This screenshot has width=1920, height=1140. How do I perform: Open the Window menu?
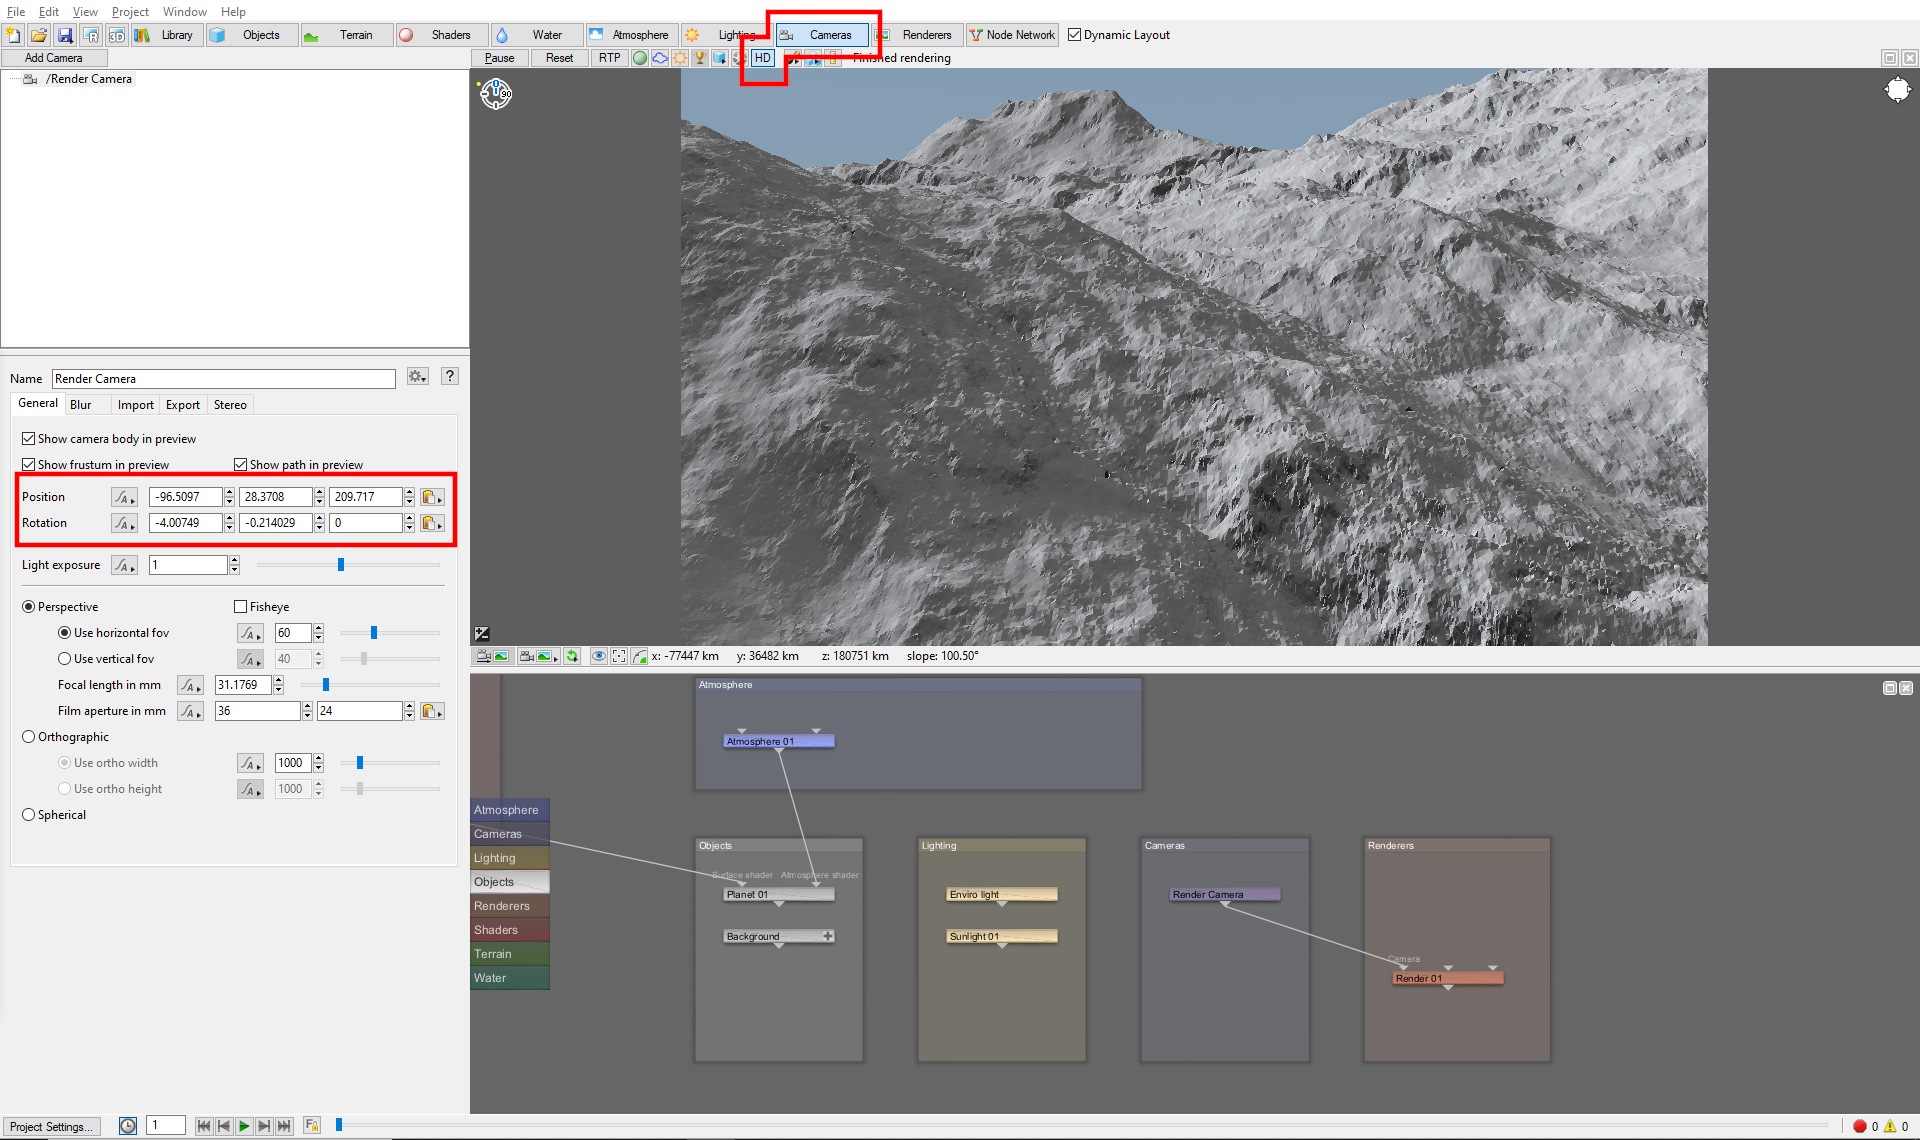click(x=185, y=12)
